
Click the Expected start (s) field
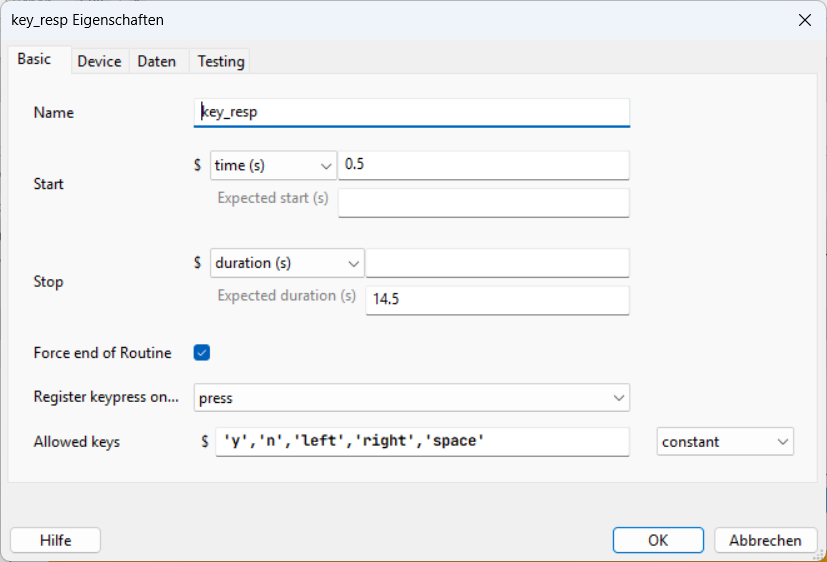(x=483, y=203)
